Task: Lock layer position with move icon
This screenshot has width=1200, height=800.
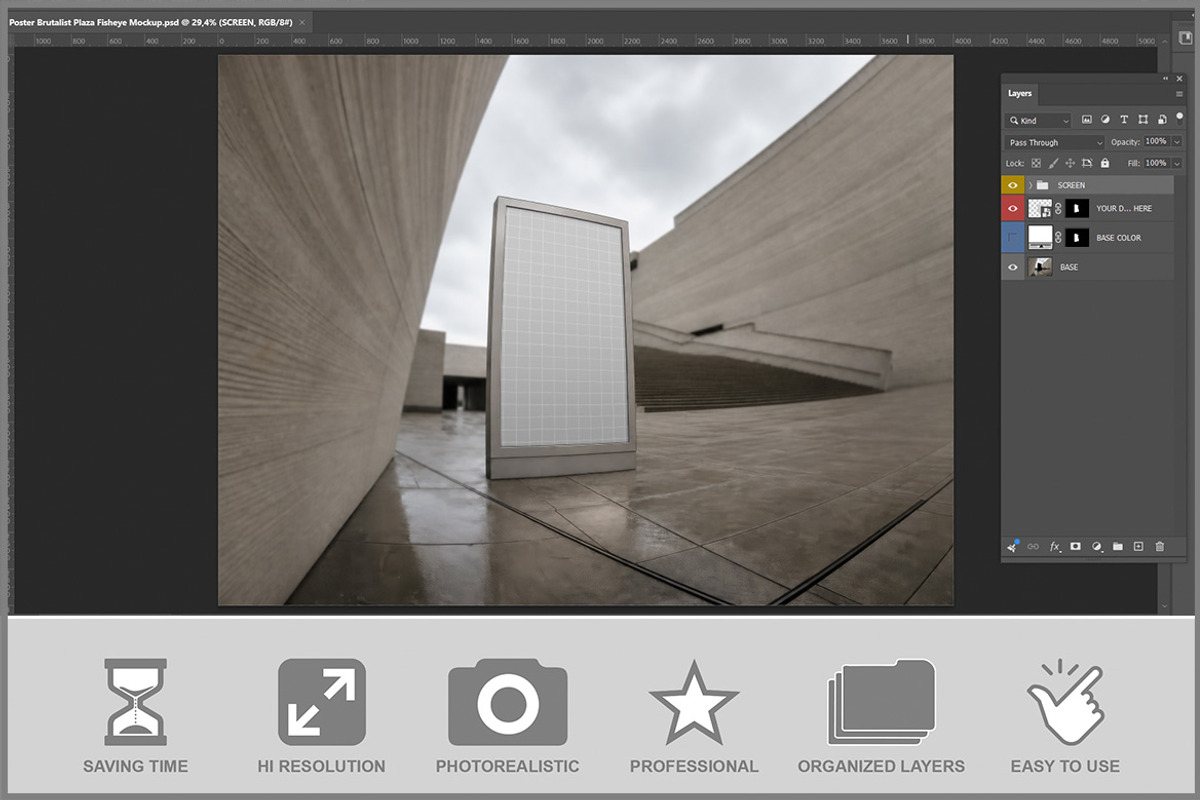Action: pos(1070,163)
